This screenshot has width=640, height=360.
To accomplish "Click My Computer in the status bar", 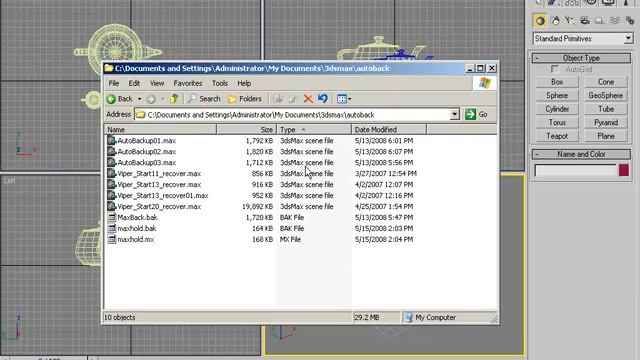I will (431, 317).
